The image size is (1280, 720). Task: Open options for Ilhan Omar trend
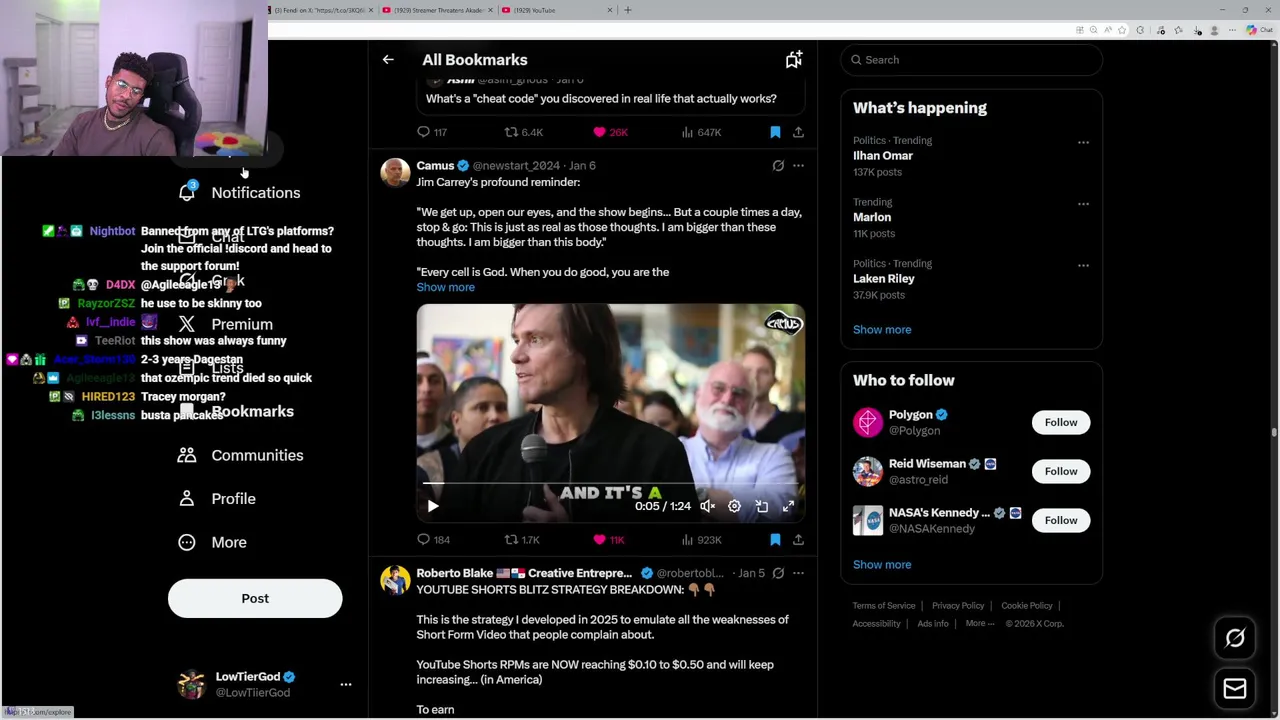click(x=1083, y=143)
